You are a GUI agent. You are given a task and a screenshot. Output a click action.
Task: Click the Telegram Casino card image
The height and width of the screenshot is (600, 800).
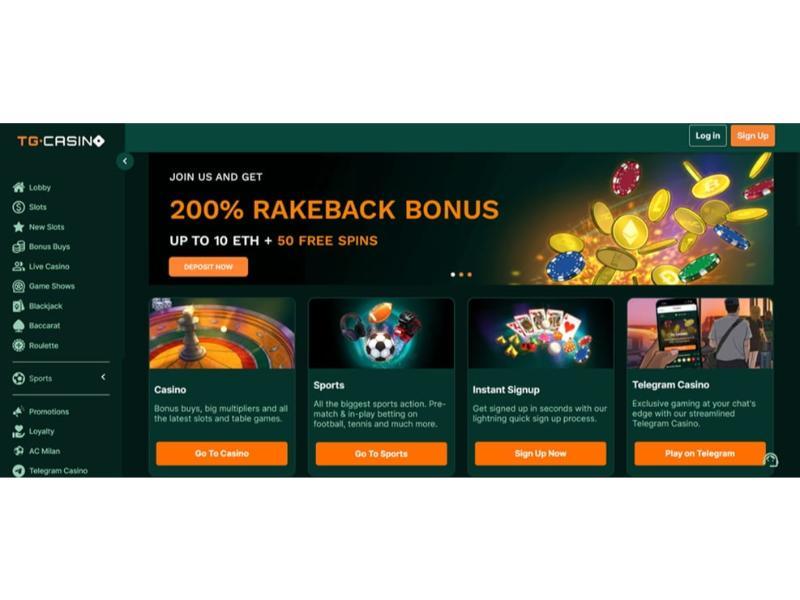(700, 333)
